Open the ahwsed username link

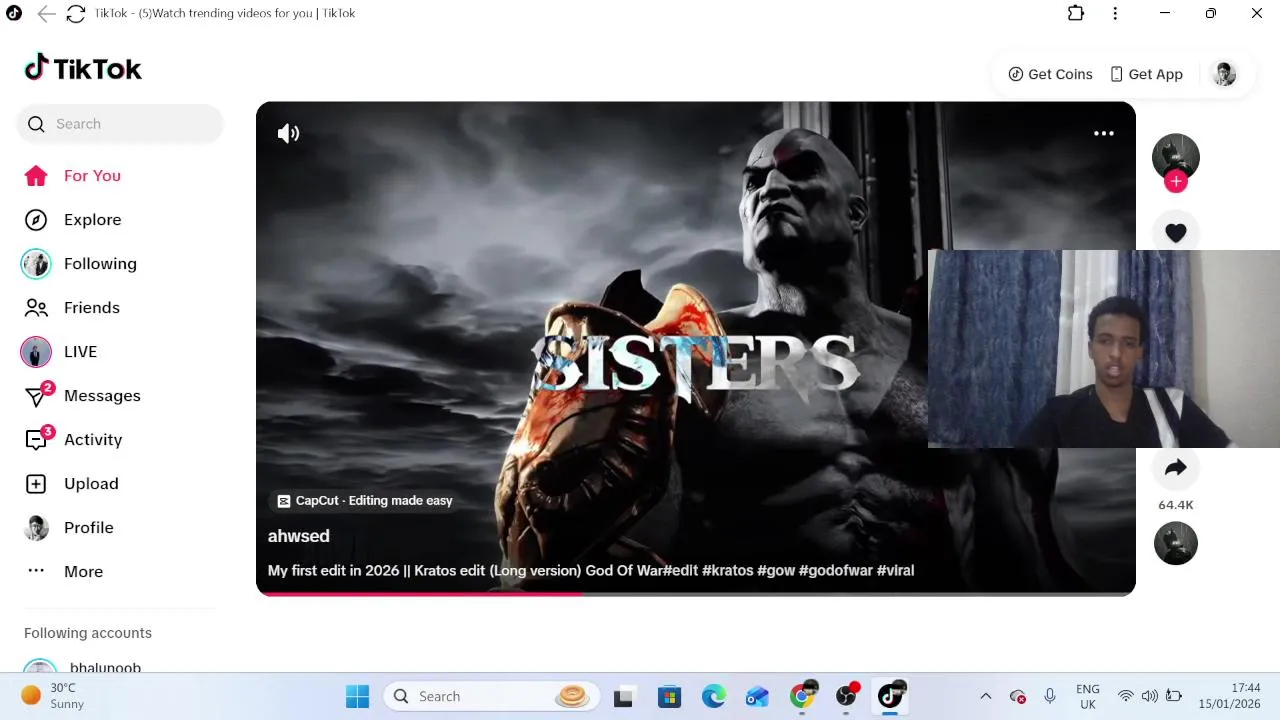(x=298, y=536)
